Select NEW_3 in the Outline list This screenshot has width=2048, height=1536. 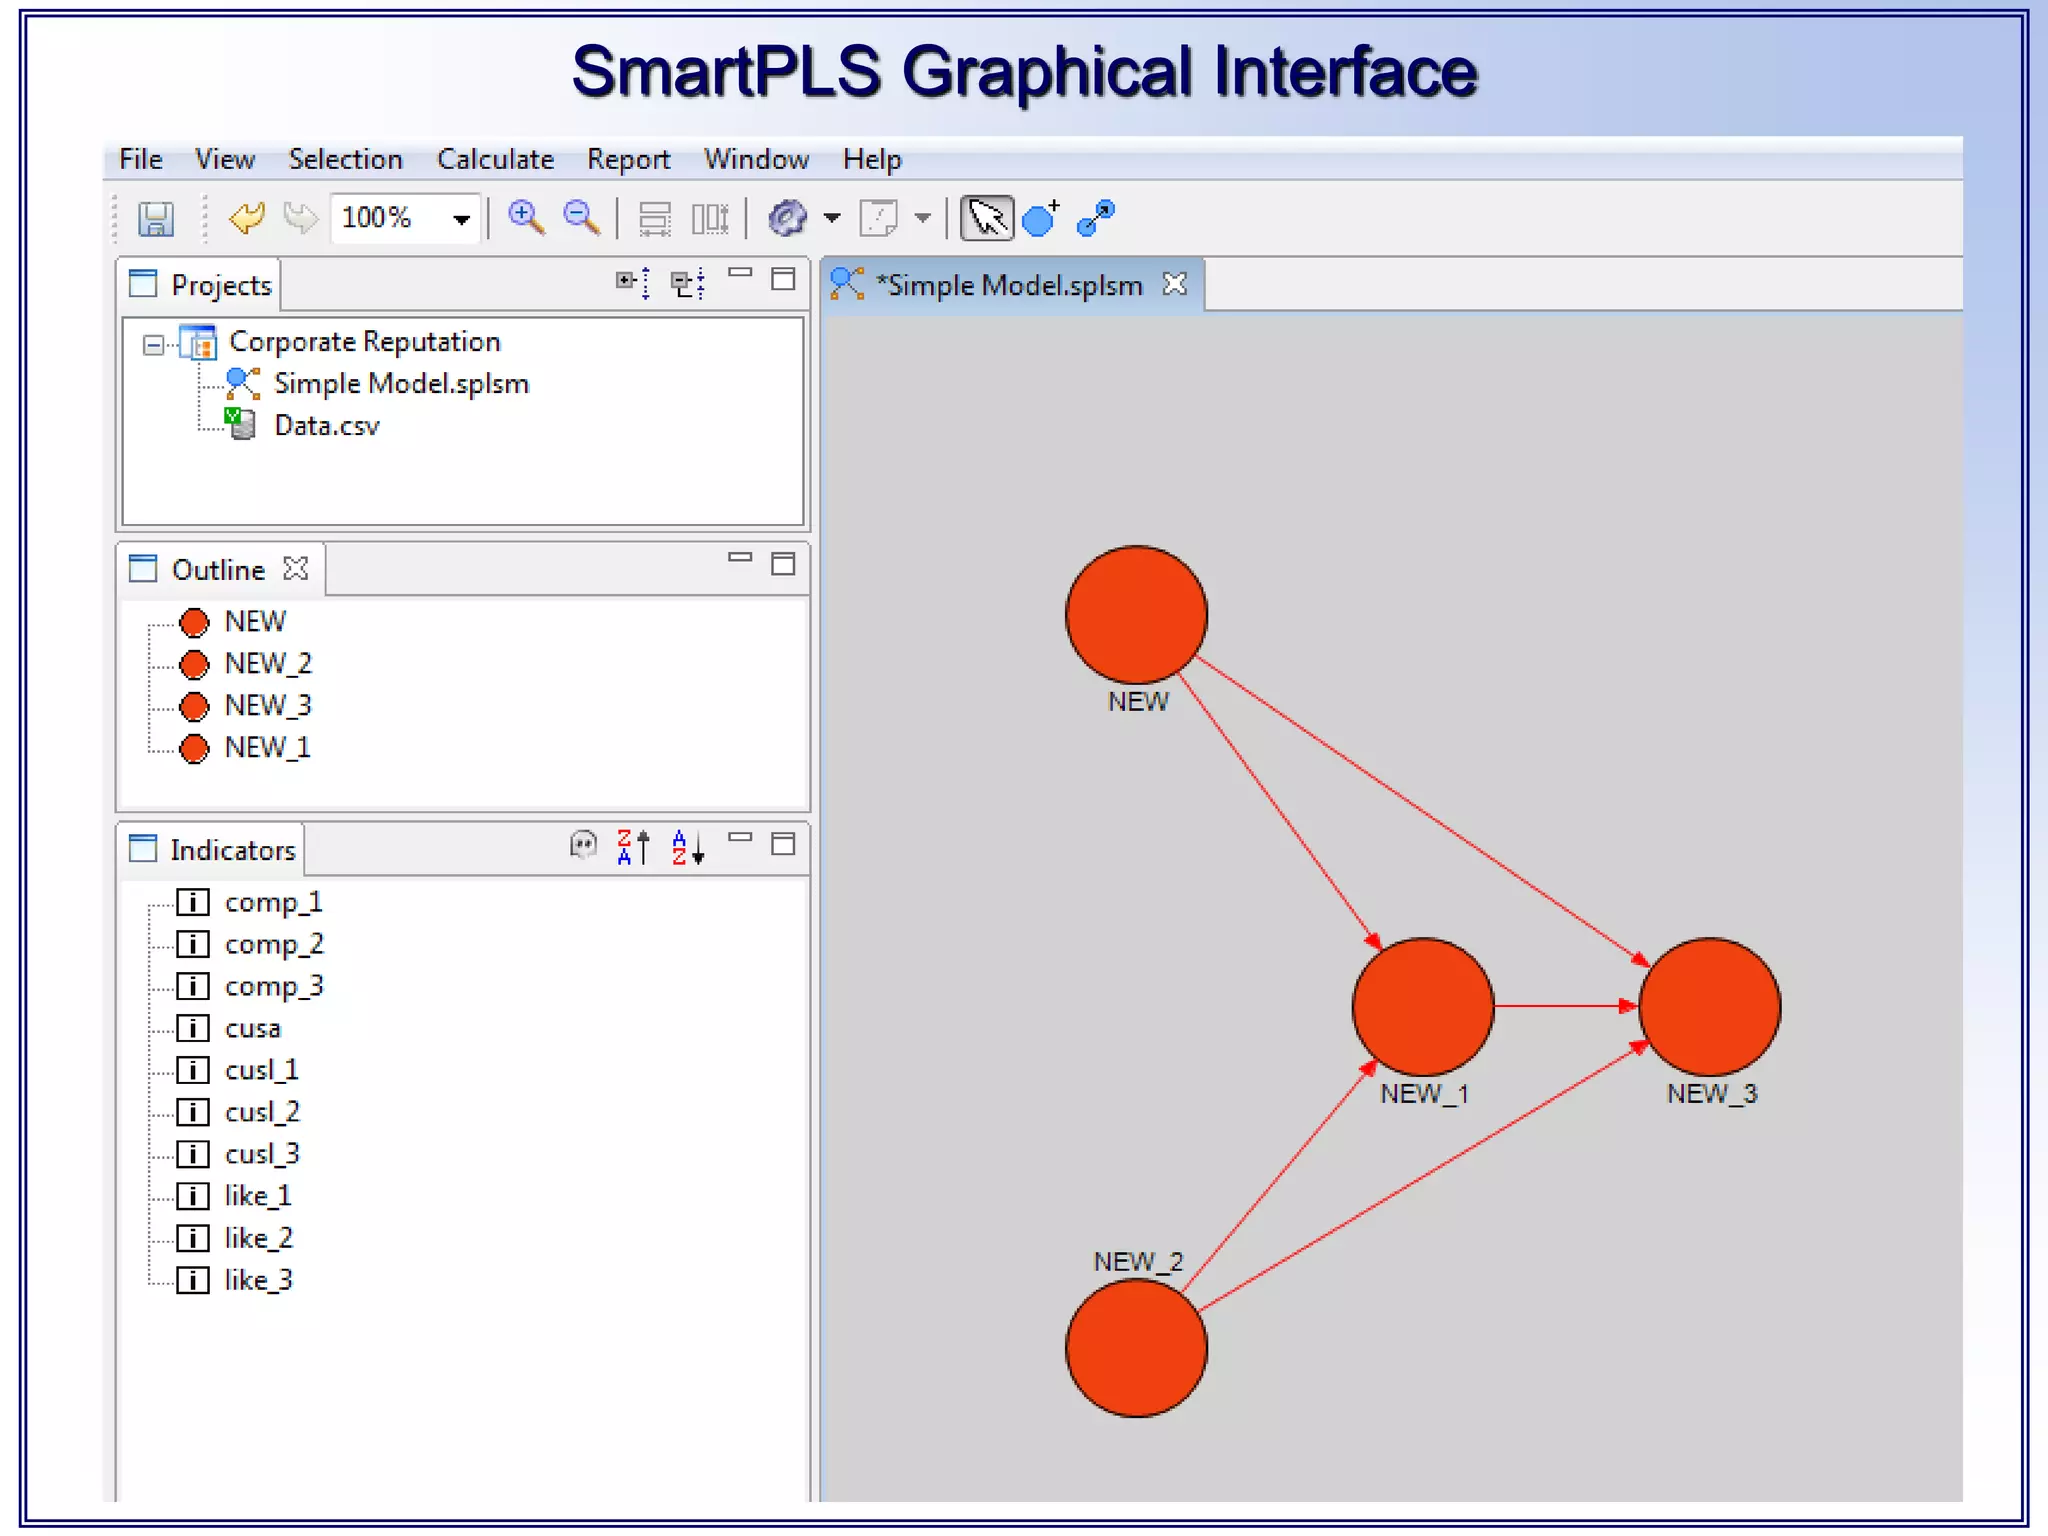[x=267, y=706]
